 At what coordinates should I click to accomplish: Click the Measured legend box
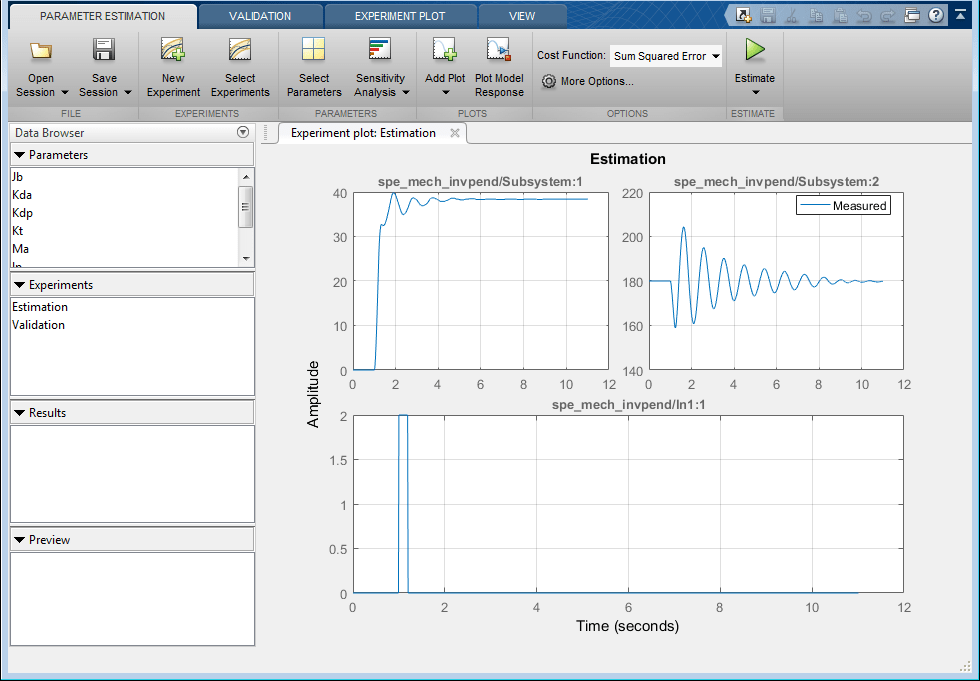tap(843, 206)
